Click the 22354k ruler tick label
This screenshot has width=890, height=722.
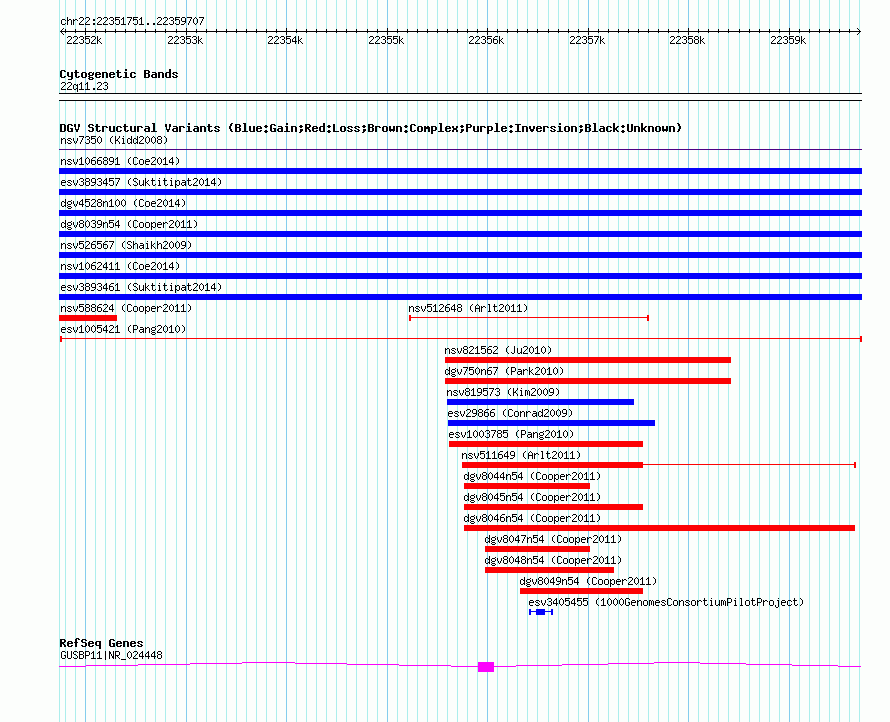coord(285,40)
